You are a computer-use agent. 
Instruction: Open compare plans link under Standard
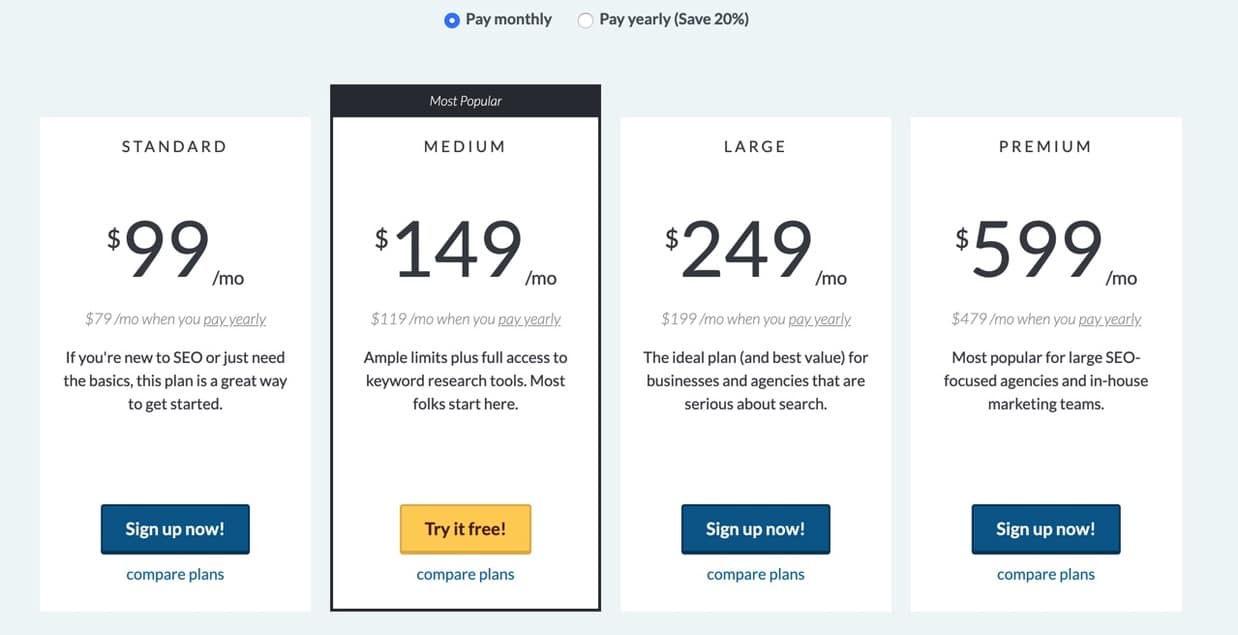pos(175,575)
